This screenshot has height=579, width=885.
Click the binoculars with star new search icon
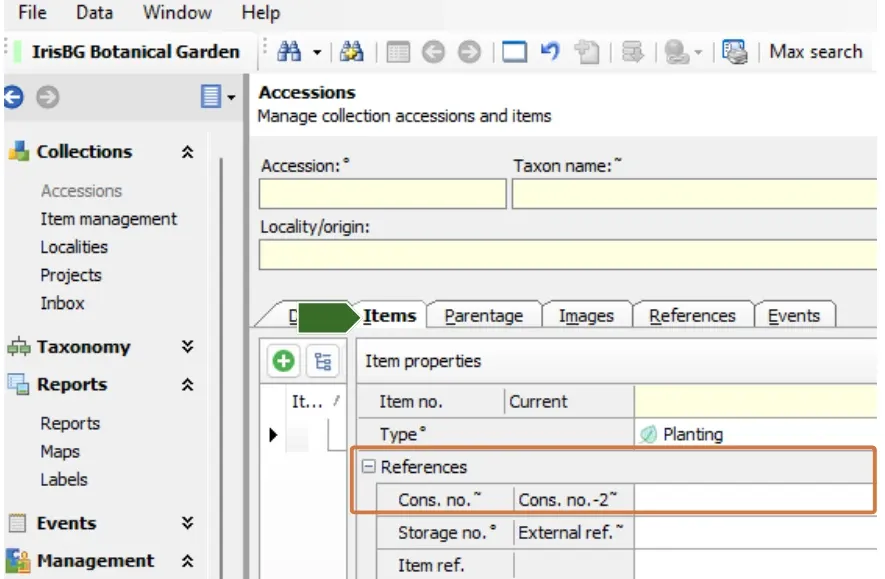click(x=352, y=52)
